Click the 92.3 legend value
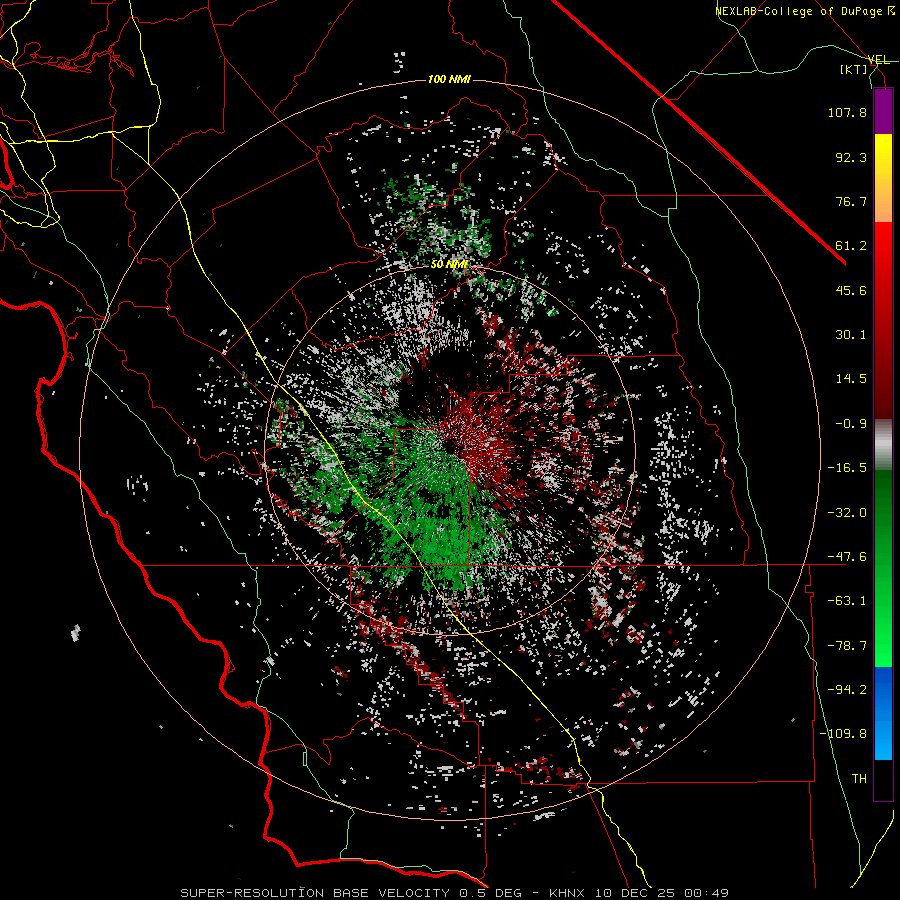This screenshot has height=900, width=900. (x=851, y=157)
